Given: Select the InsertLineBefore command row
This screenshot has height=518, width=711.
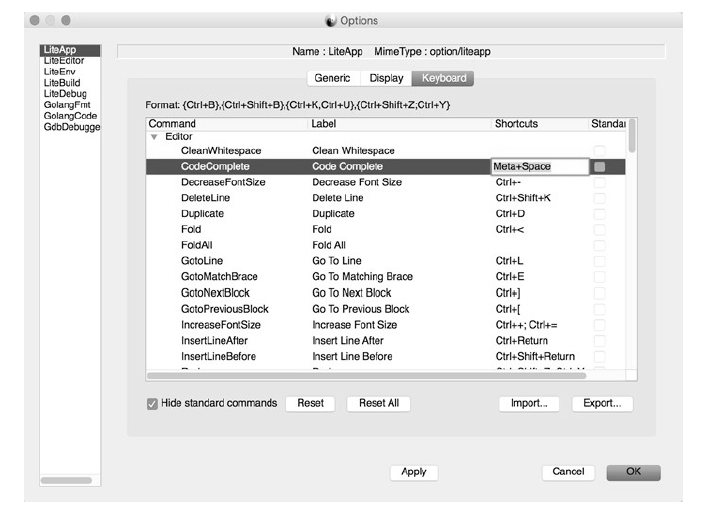Looking at the screenshot, I should (x=386, y=357).
